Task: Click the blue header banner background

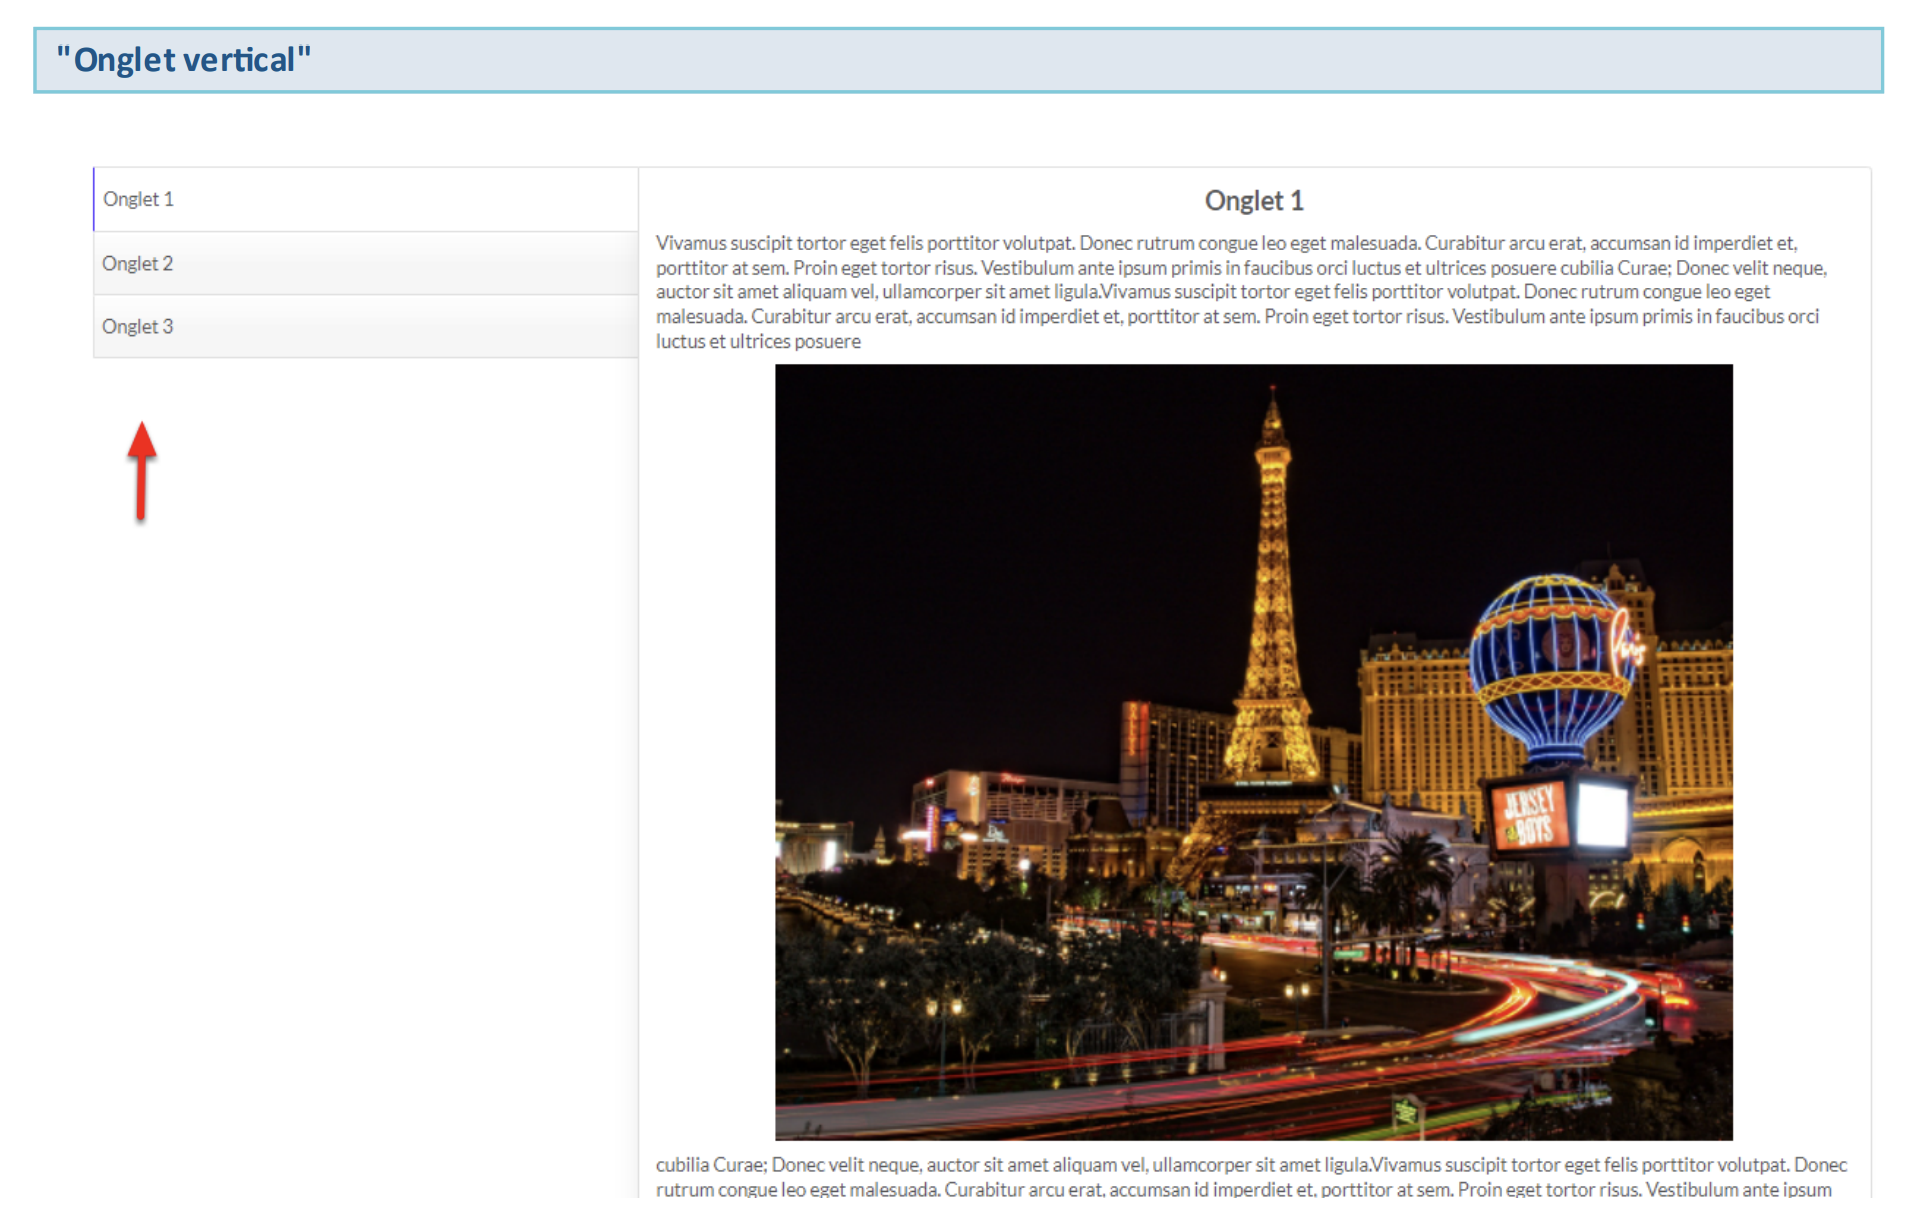Action: 1100,60
